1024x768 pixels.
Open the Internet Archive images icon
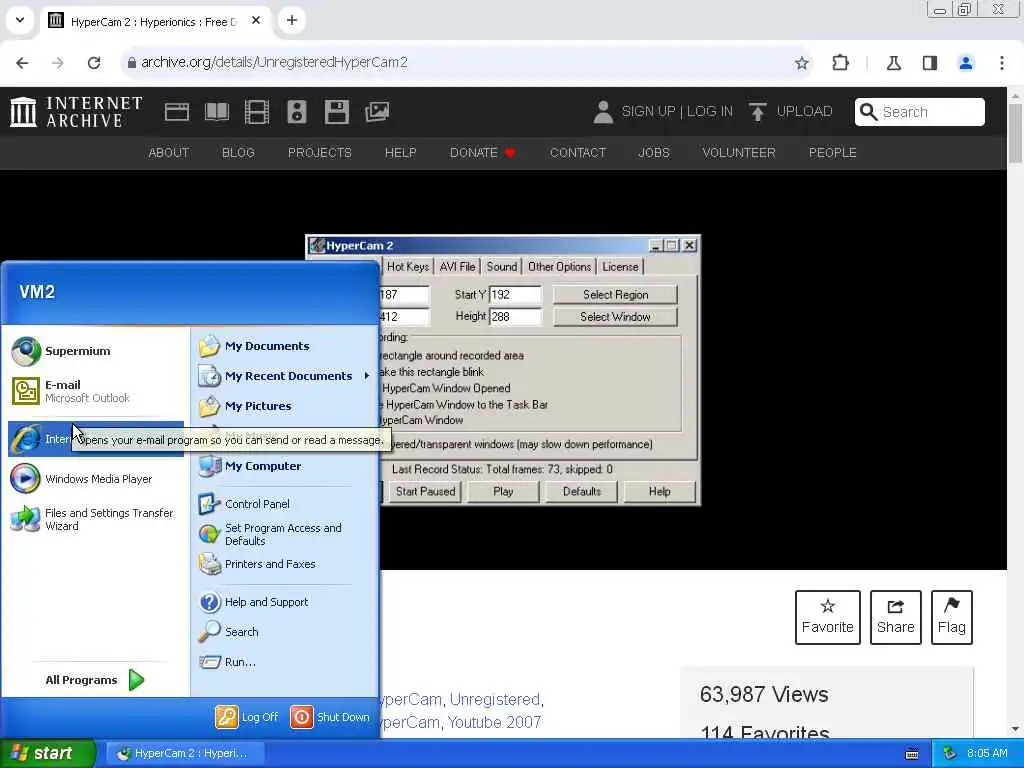pyautogui.click(x=377, y=112)
